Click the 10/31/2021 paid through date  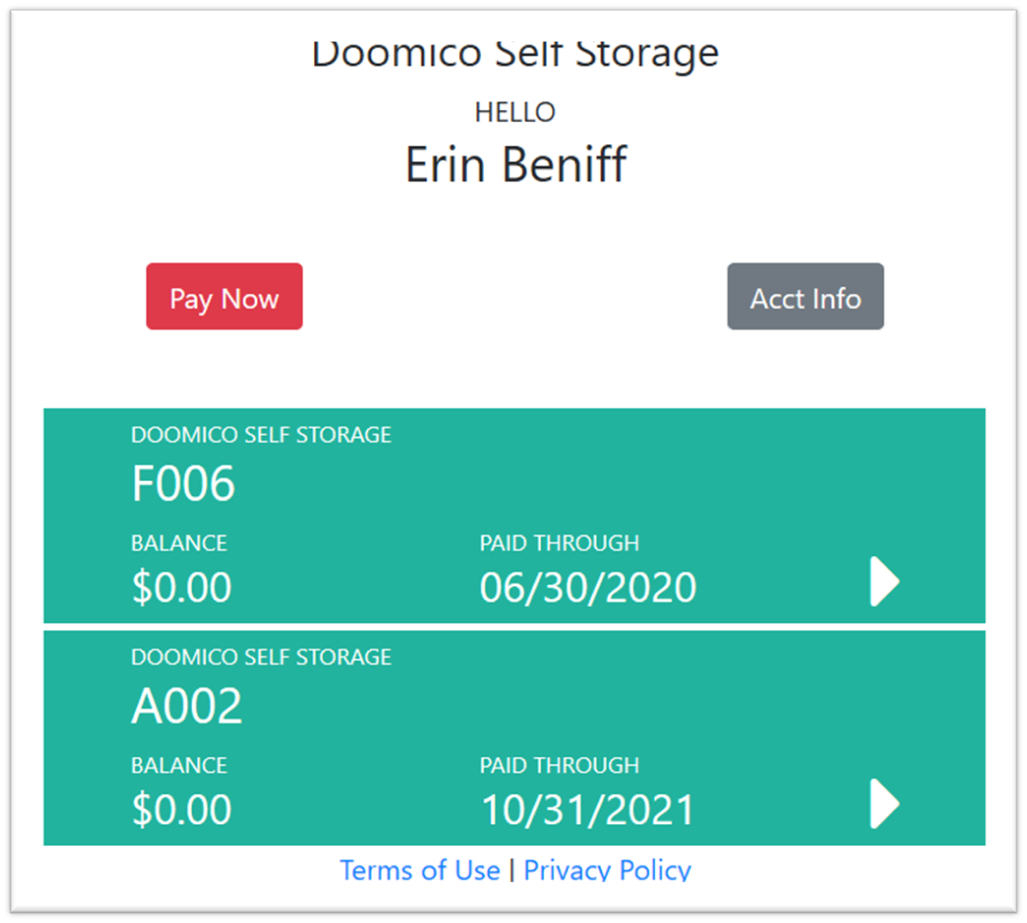[x=588, y=809]
